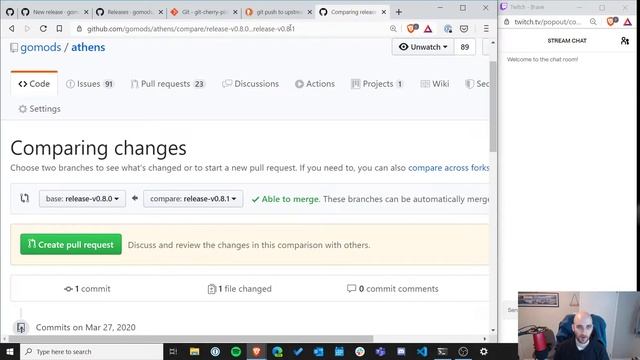Open the Issues tab with 91 items
The width and height of the screenshot is (640, 360).
(x=90, y=84)
